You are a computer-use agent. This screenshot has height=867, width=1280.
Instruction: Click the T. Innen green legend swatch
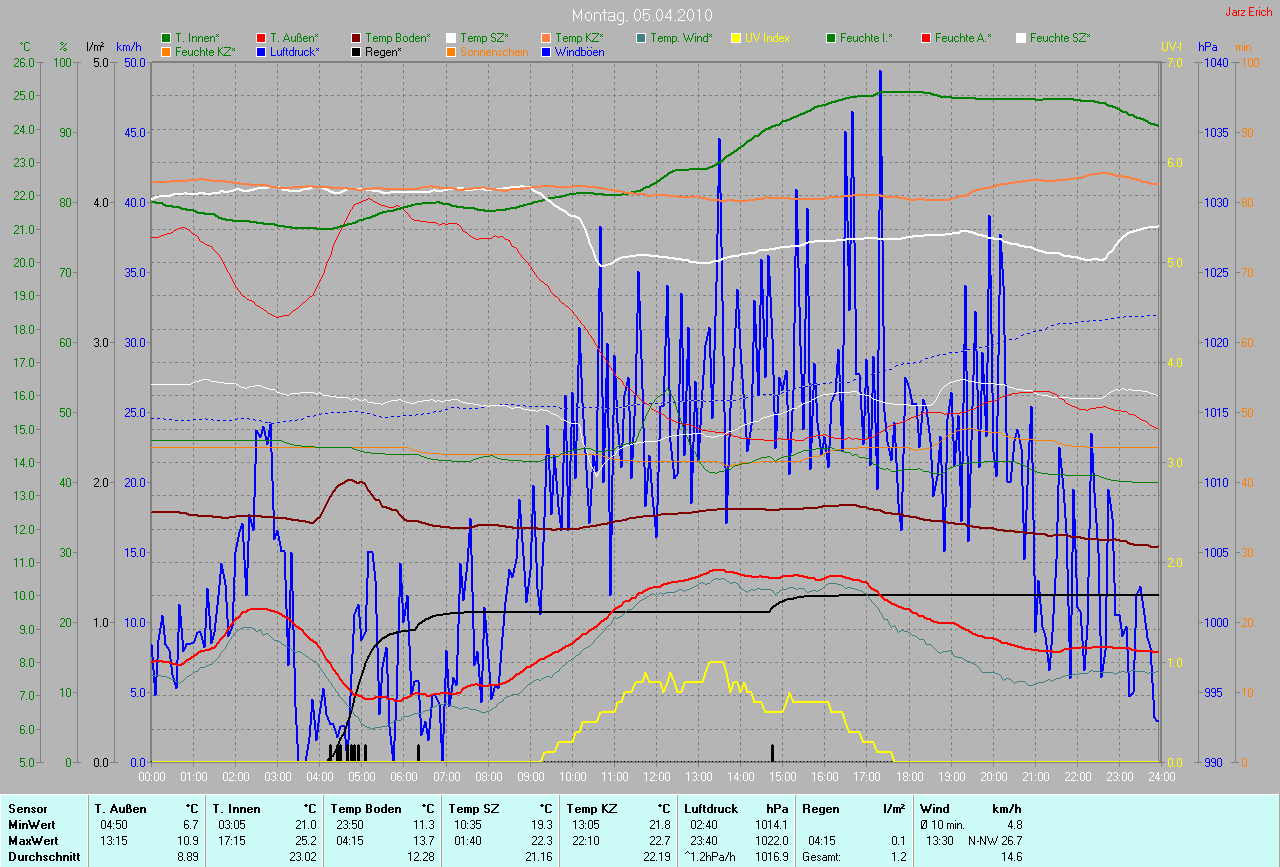166,38
